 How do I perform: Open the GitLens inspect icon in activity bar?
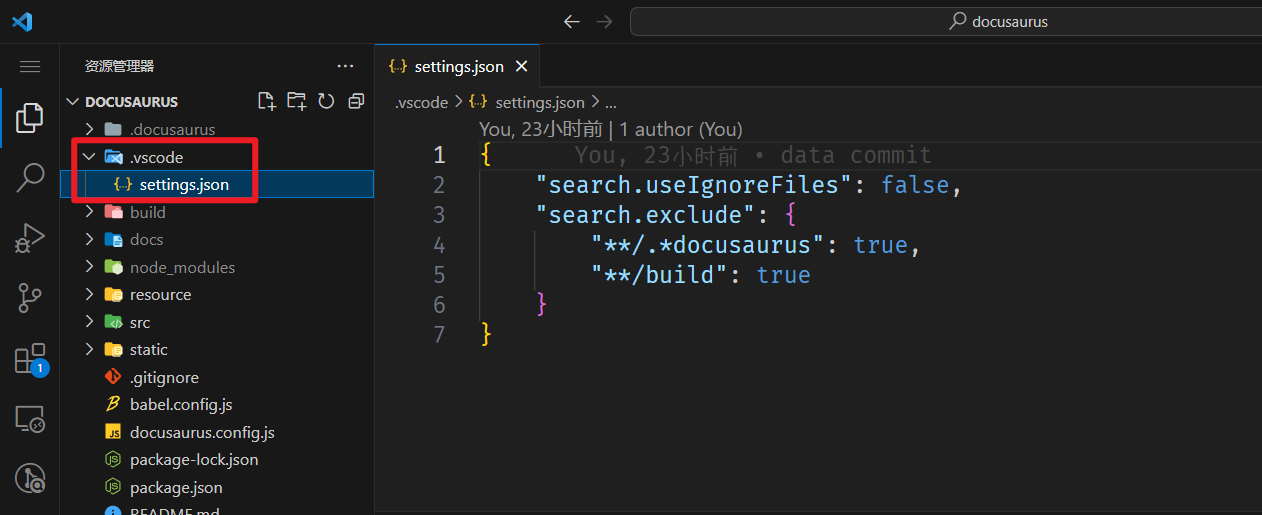tap(30, 478)
